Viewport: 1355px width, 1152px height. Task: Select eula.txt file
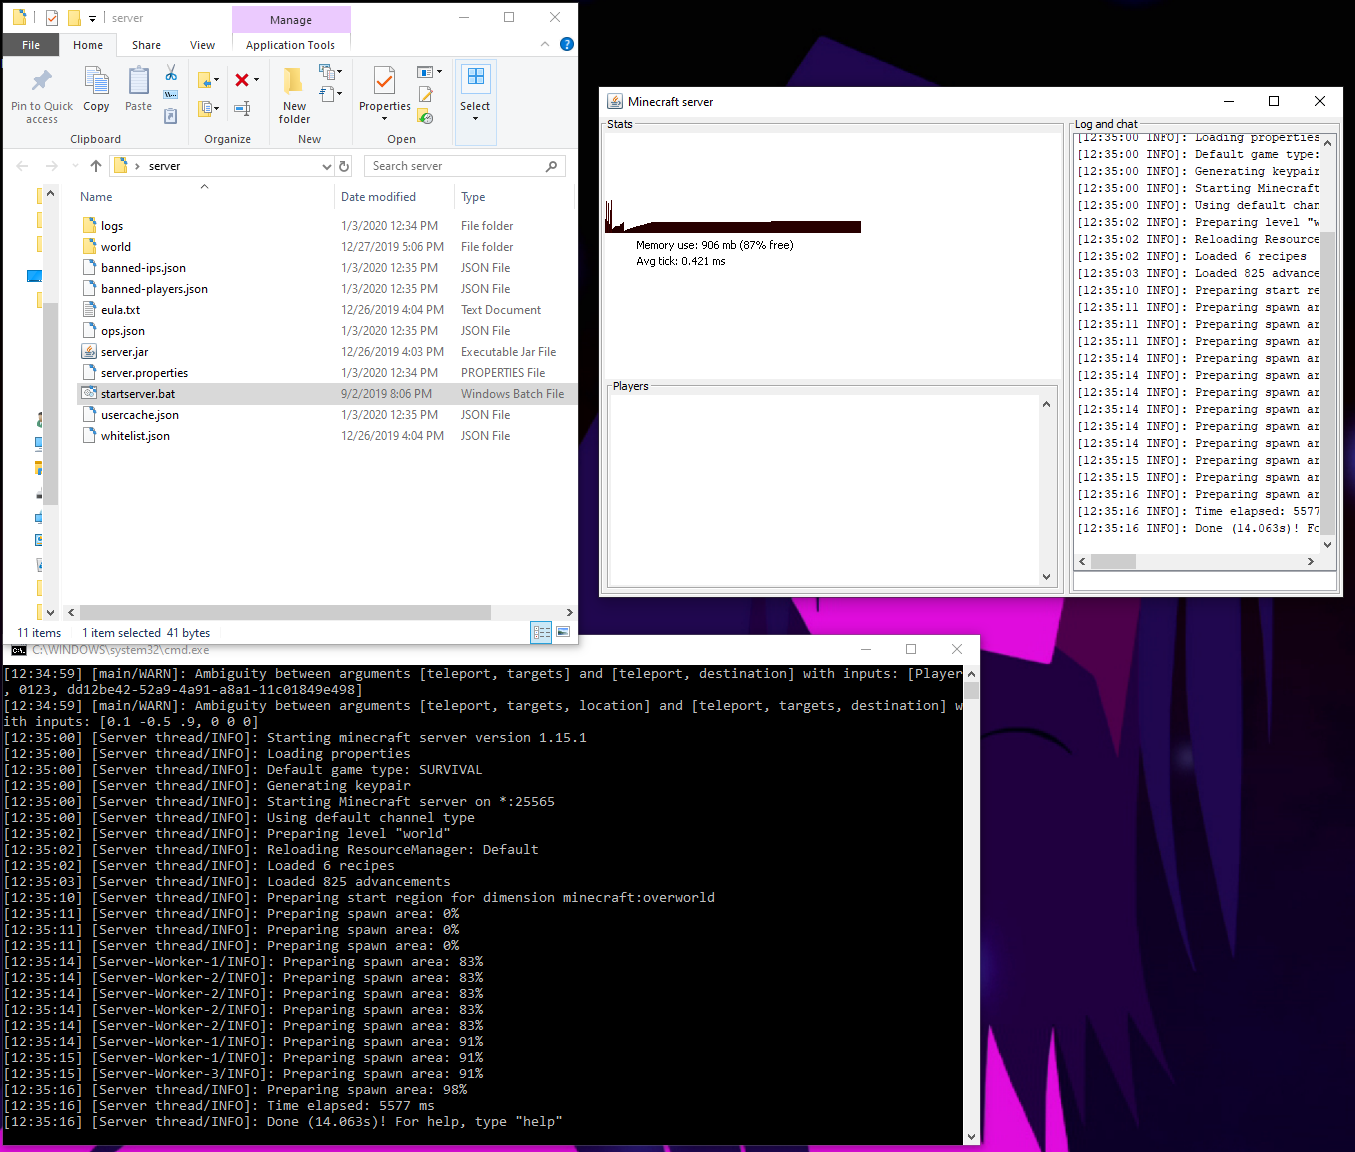327,310
